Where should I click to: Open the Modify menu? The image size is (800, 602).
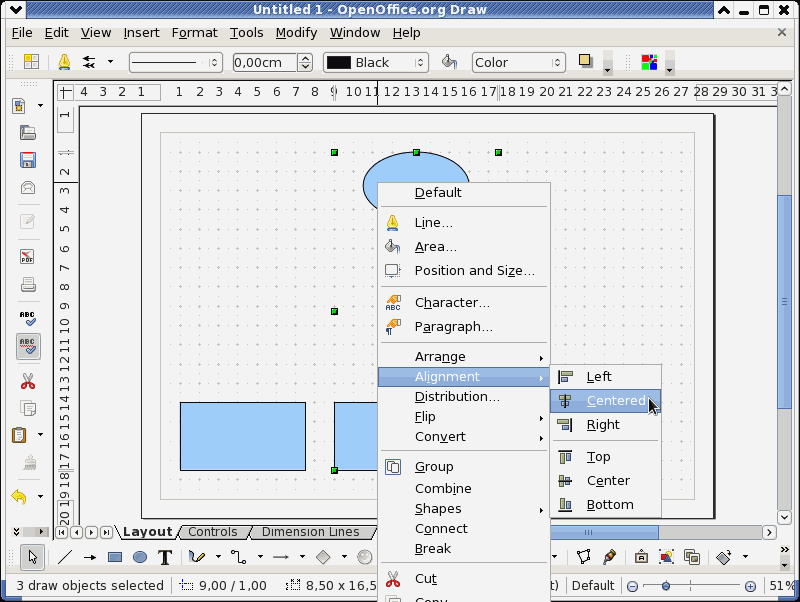(x=296, y=33)
